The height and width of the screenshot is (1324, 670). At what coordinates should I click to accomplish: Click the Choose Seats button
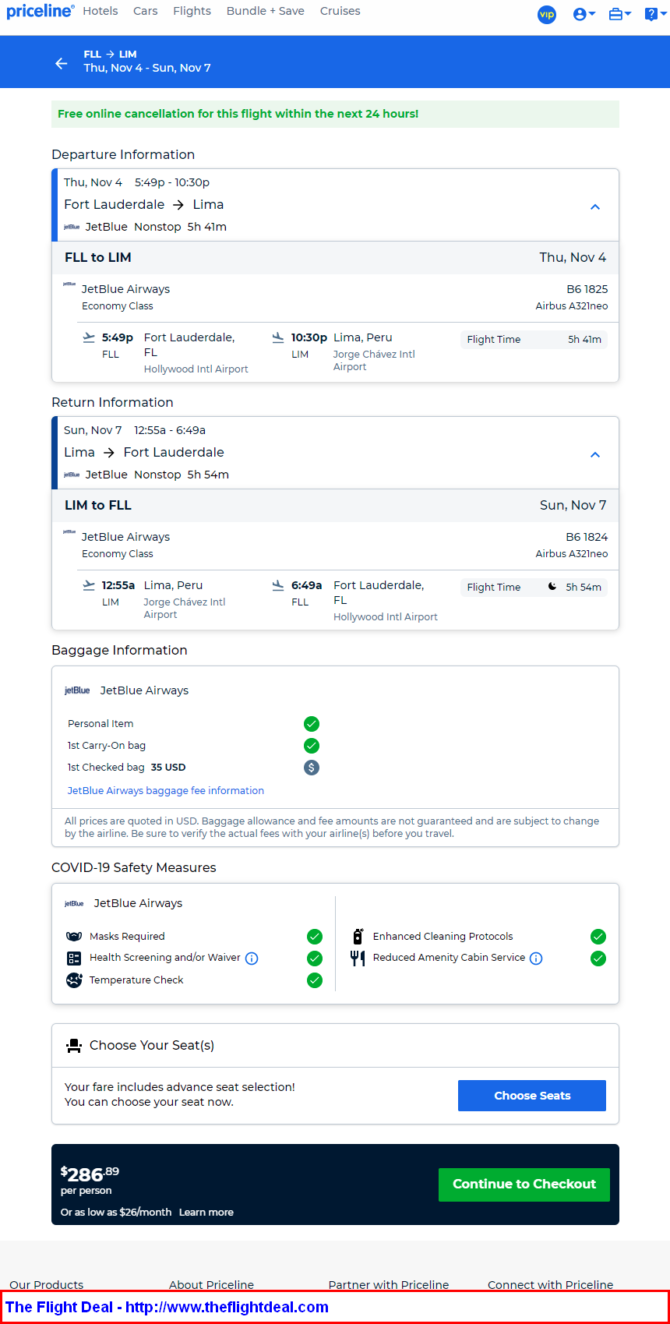coord(532,1095)
